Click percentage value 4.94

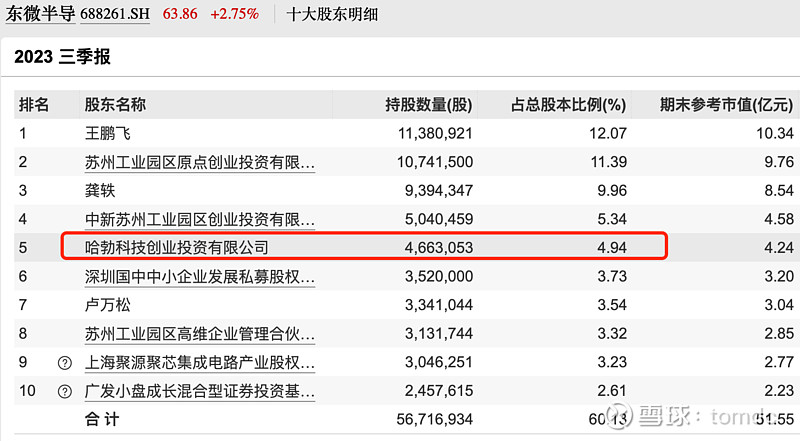(x=612, y=248)
